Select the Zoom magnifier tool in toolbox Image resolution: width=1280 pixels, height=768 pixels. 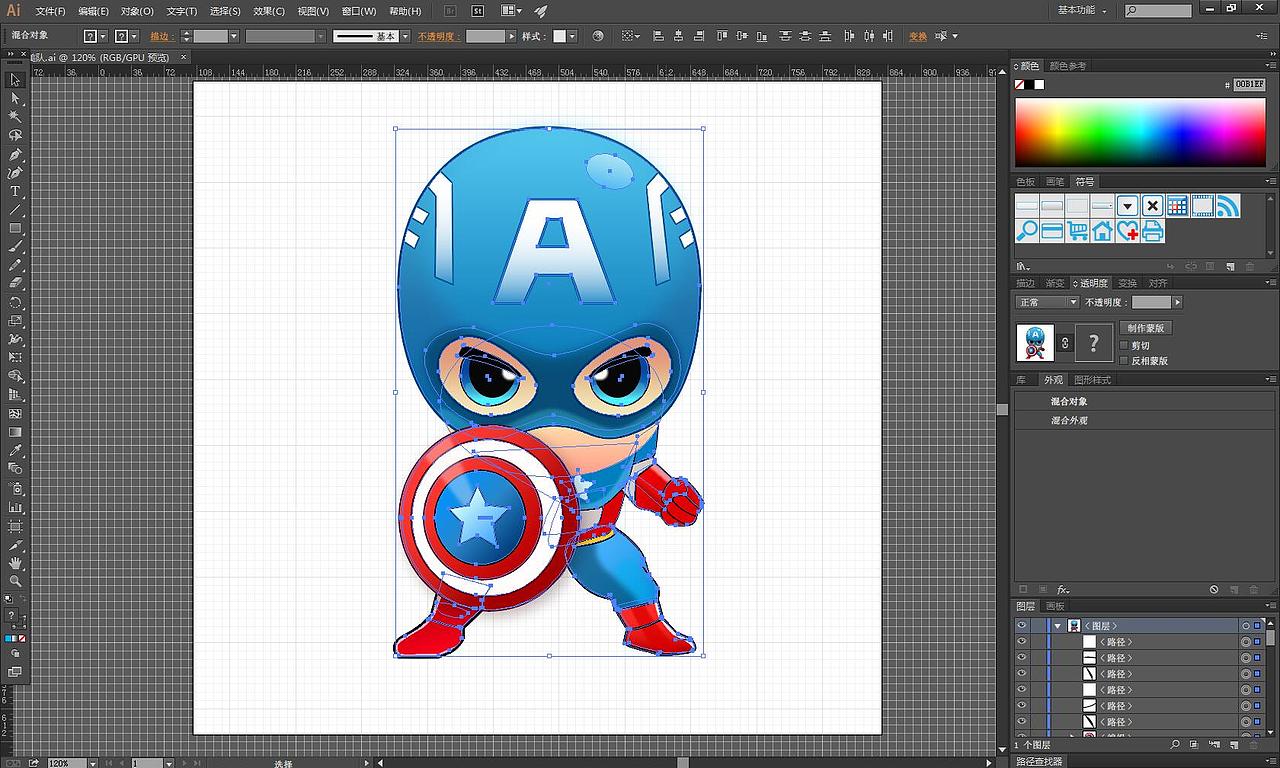click(15, 581)
